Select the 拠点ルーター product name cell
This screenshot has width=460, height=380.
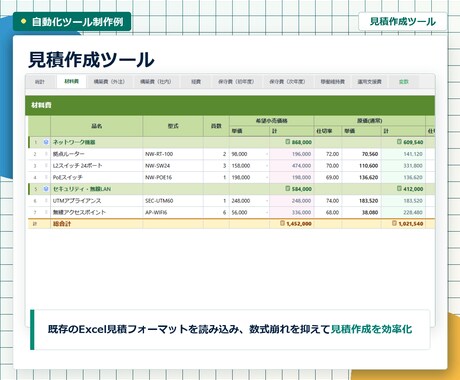point(97,154)
